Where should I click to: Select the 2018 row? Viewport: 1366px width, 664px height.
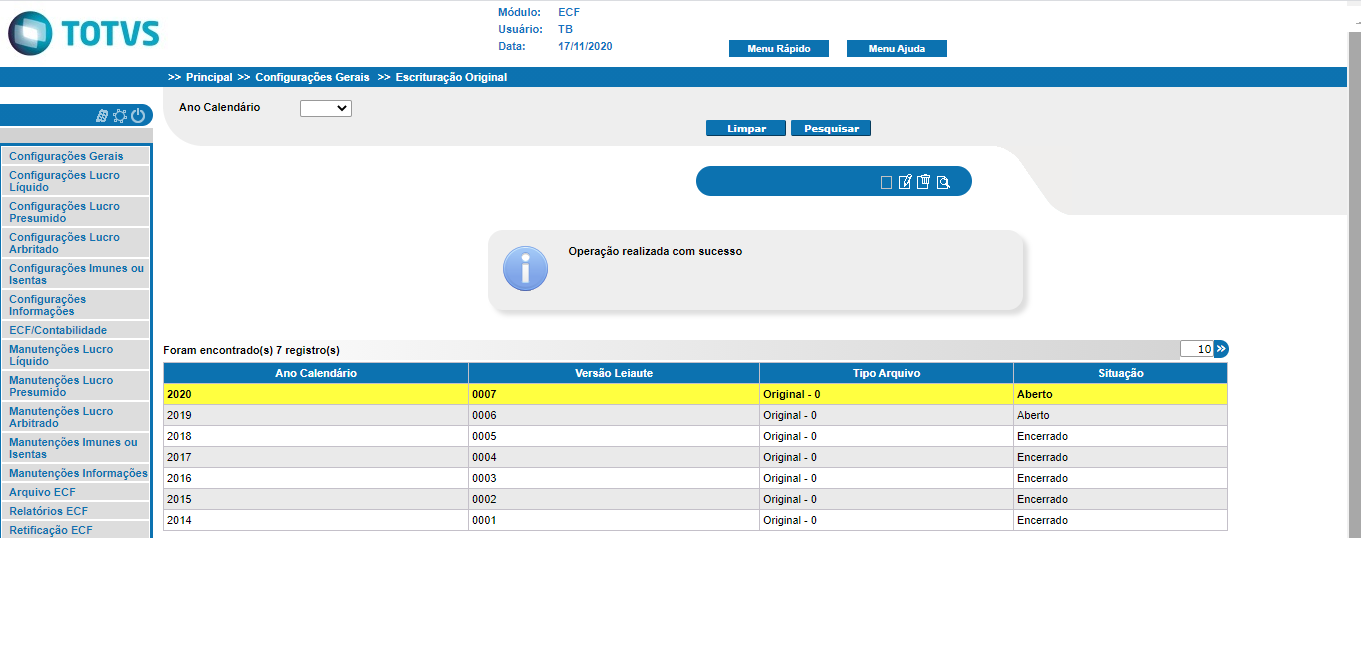[695, 436]
